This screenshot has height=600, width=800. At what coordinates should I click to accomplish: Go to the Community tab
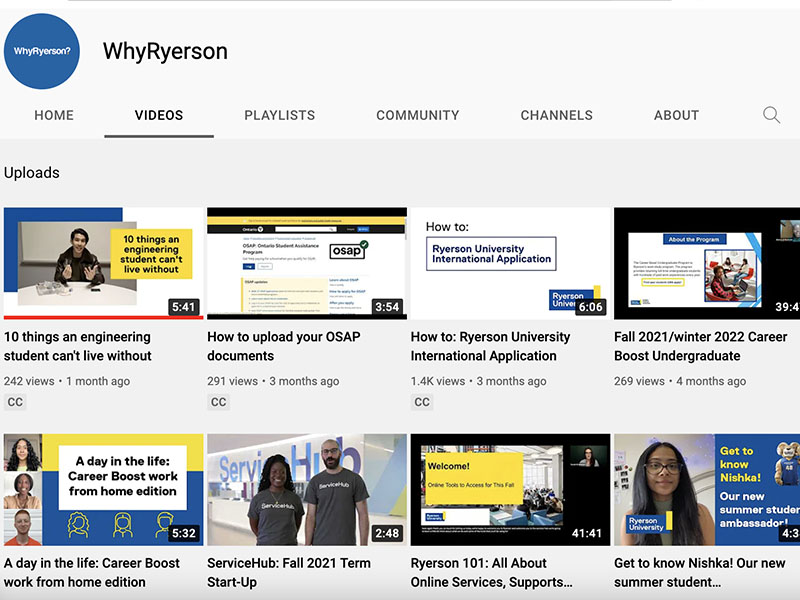[x=417, y=115]
